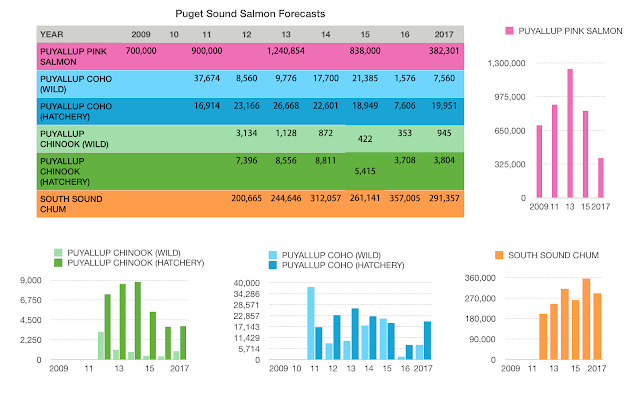The width and height of the screenshot is (640, 393).
Task: Select the chum 200,665 cell
Action: point(247,198)
